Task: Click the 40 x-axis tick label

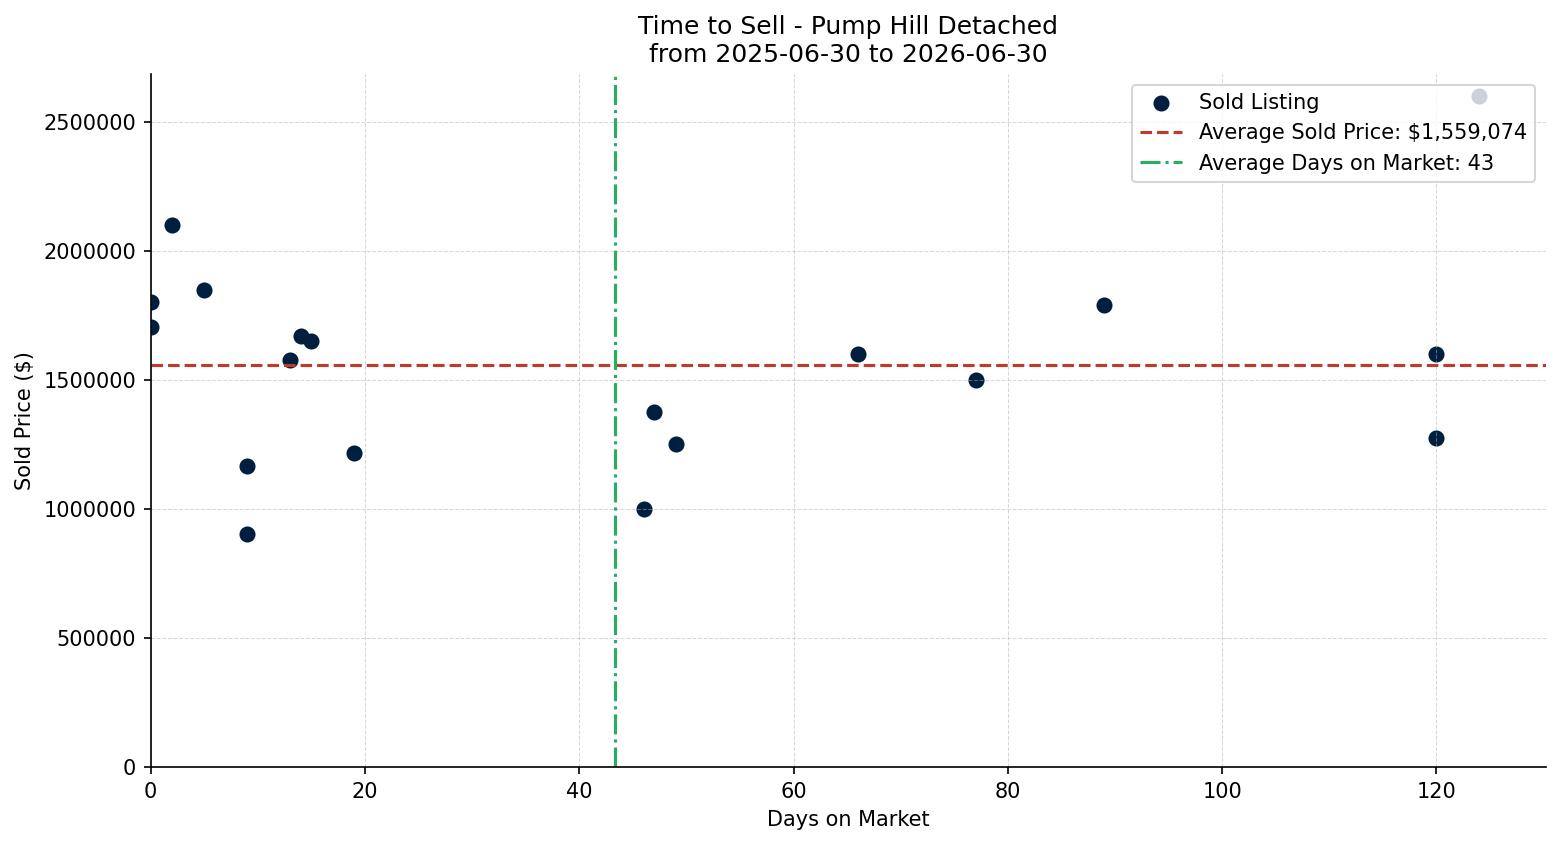Action: pyautogui.click(x=579, y=790)
